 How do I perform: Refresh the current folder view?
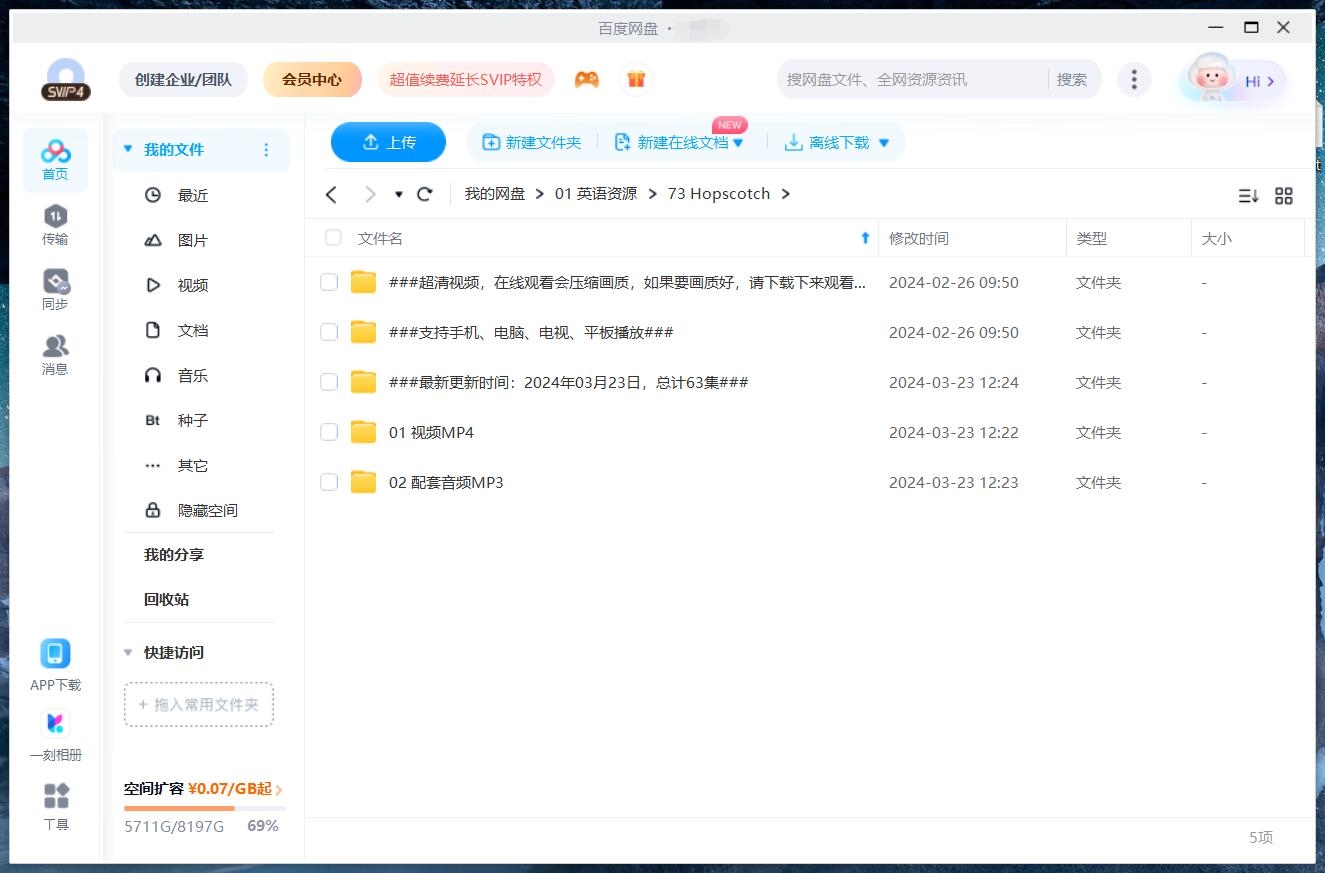[x=424, y=194]
